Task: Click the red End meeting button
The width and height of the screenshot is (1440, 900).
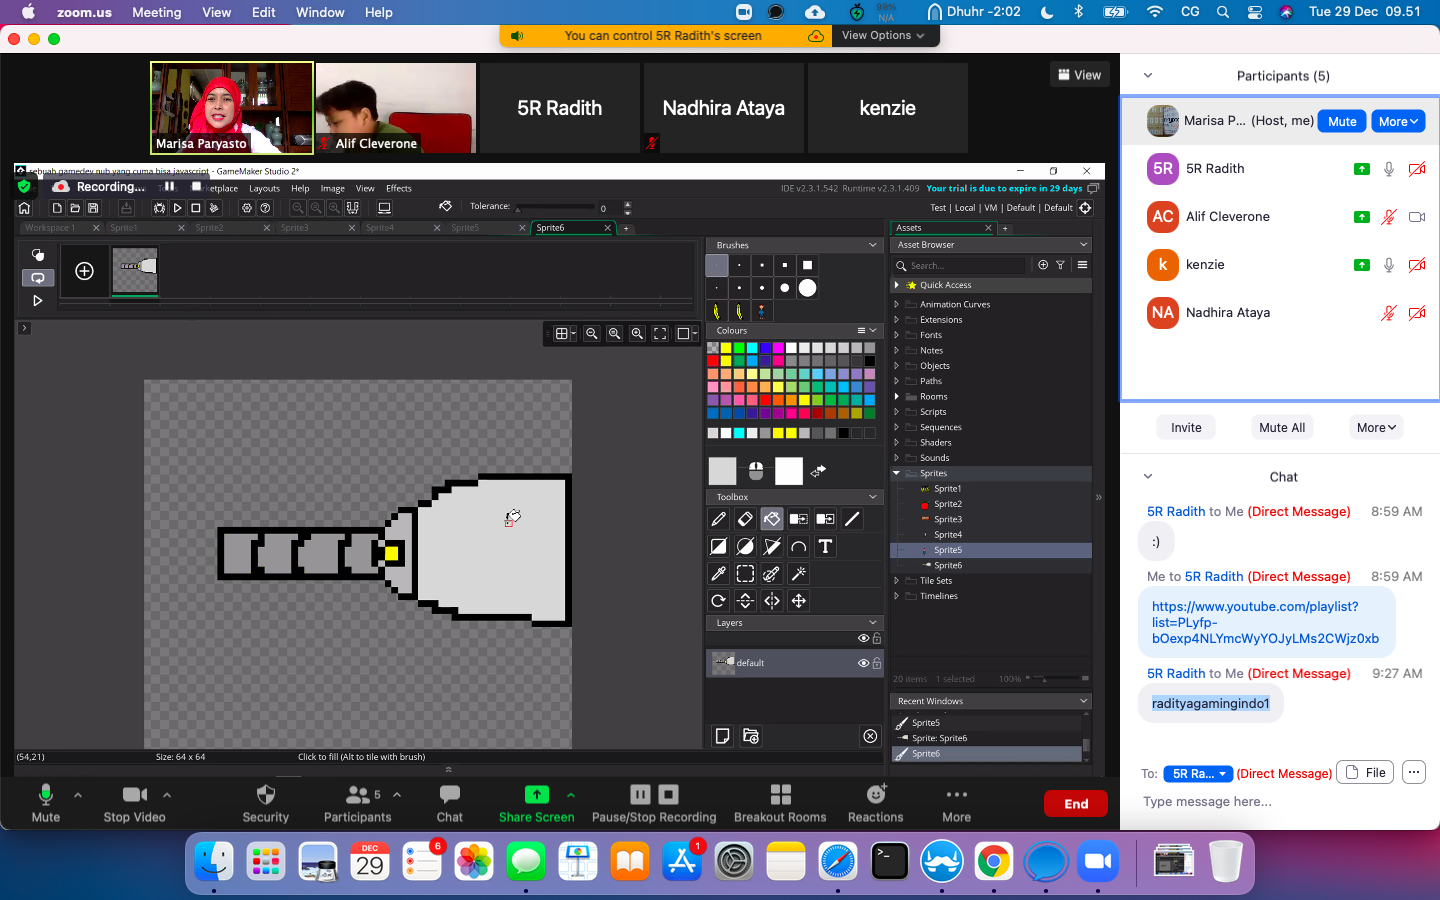Action: 1076,804
